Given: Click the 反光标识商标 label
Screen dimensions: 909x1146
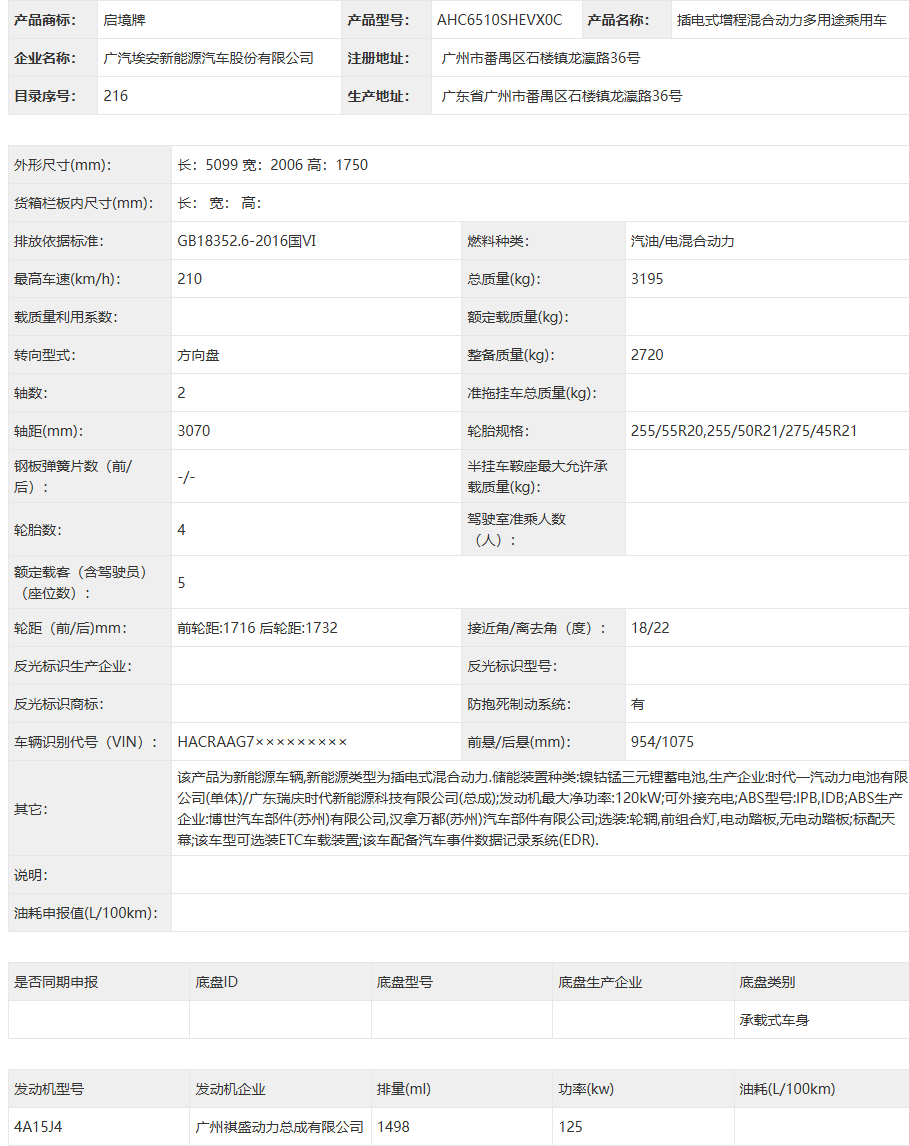Looking at the screenshot, I should [x=58, y=704].
